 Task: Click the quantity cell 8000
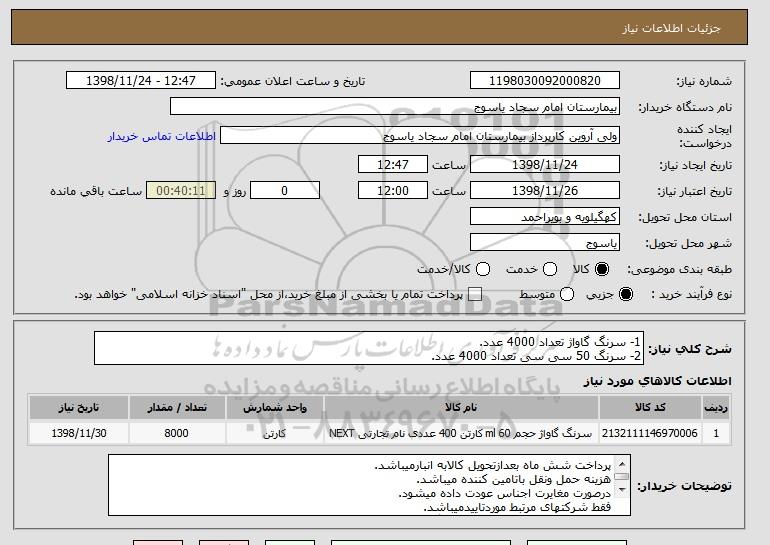click(177, 433)
